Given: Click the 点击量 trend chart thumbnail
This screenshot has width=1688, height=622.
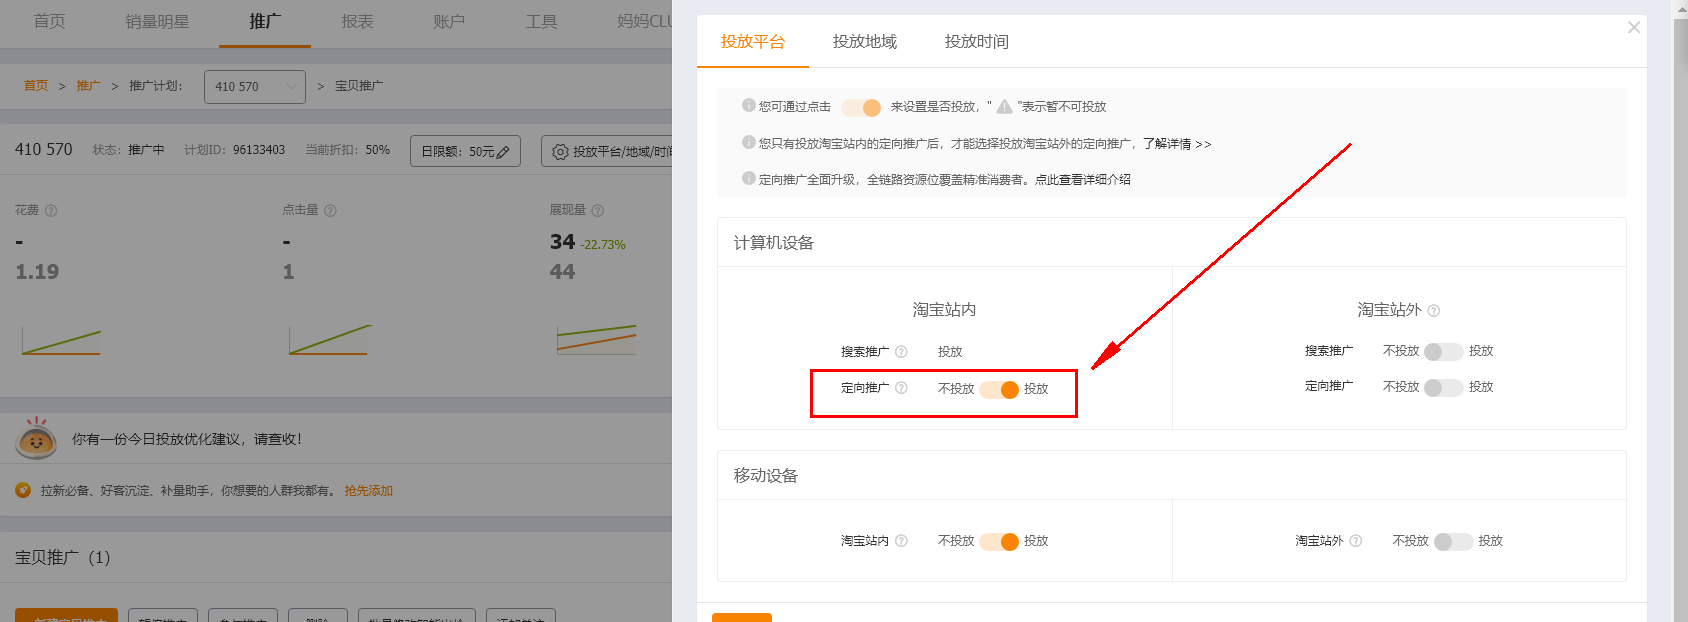Looking at the screenshot, I should [x=329, y=341].
